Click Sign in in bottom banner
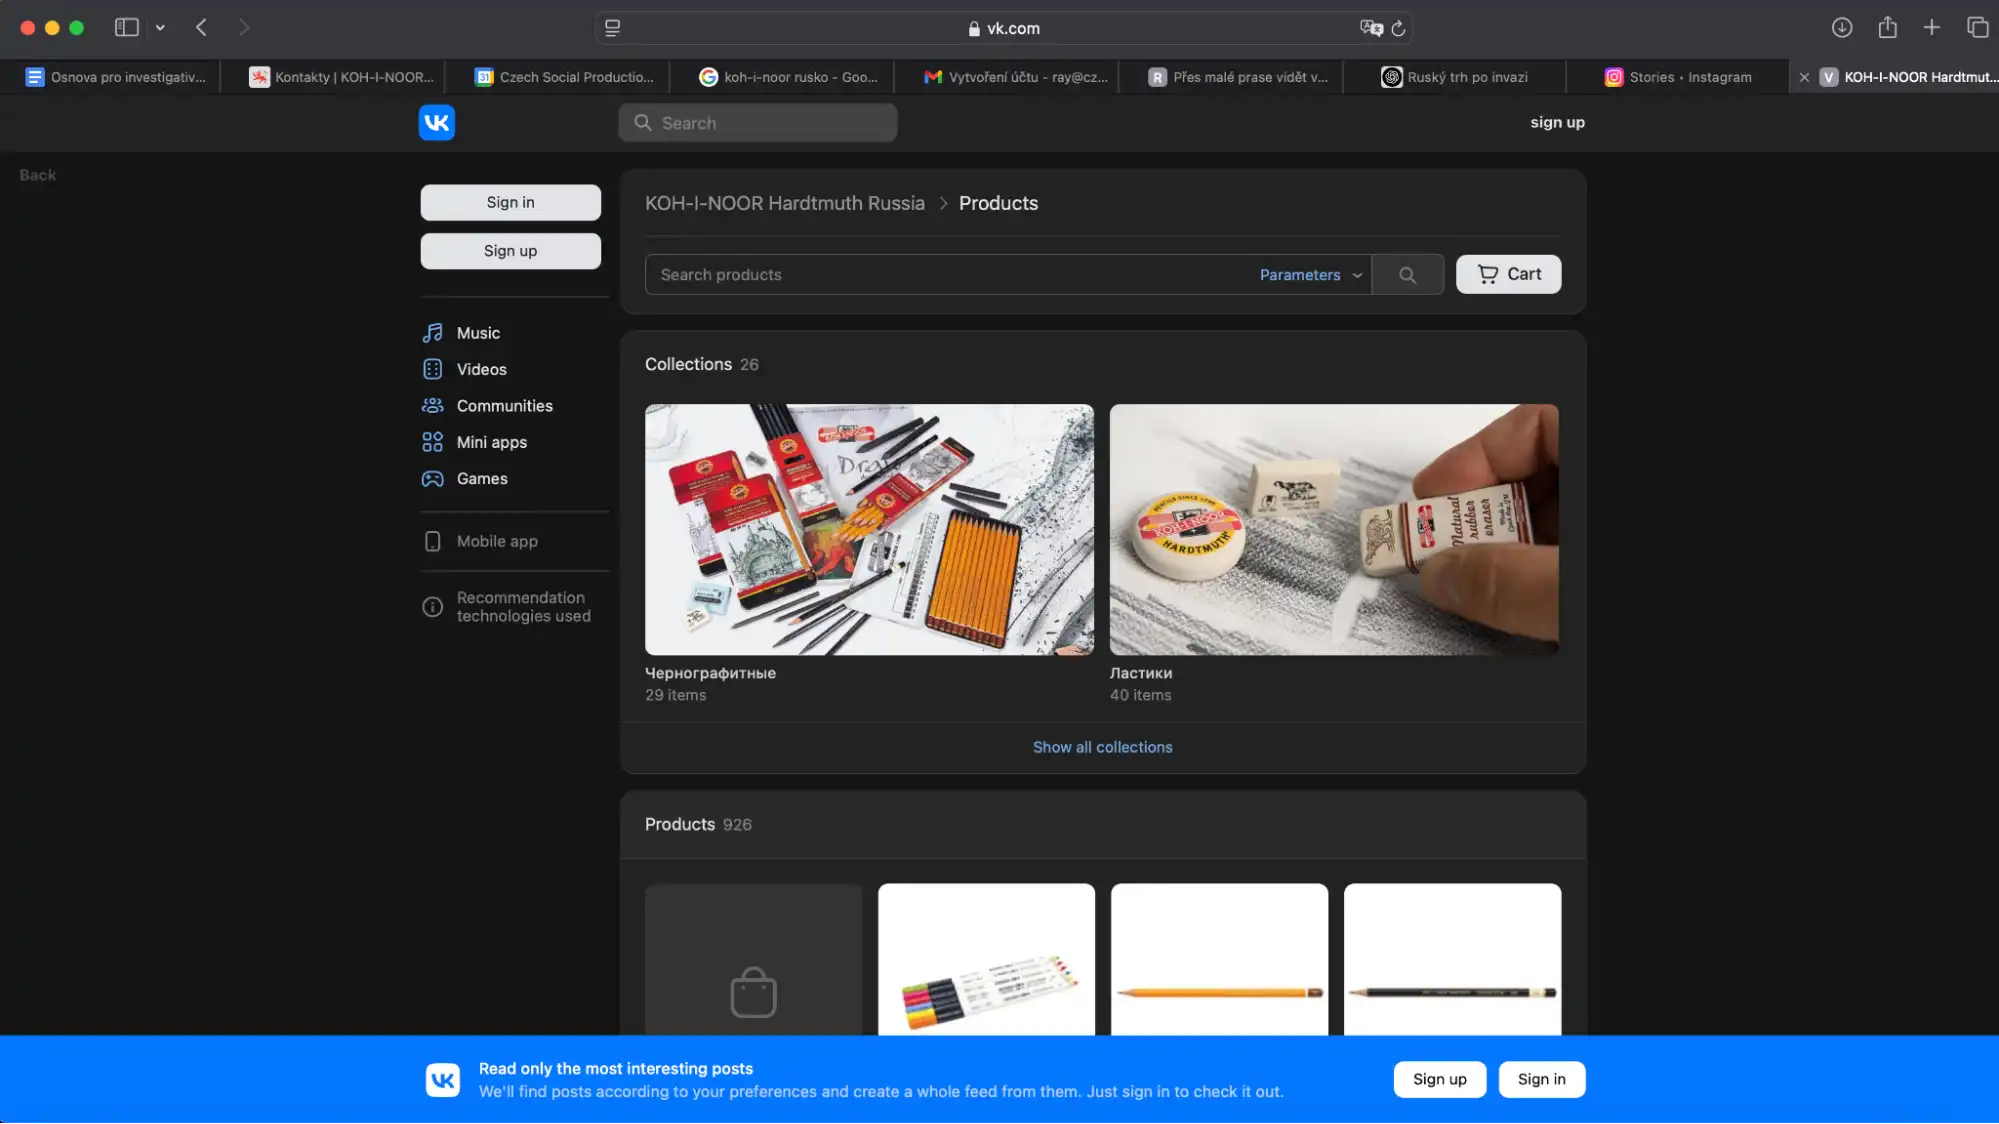Screen dimensions: 1999x1124 (x=1541, y=1080)
